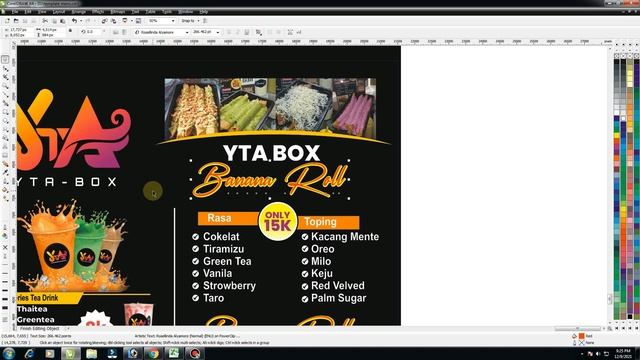Expand the undo history dropdown arrow
The height and width of the screenshot is (360, 640).
pyautogui.click(x=81, y=20)
